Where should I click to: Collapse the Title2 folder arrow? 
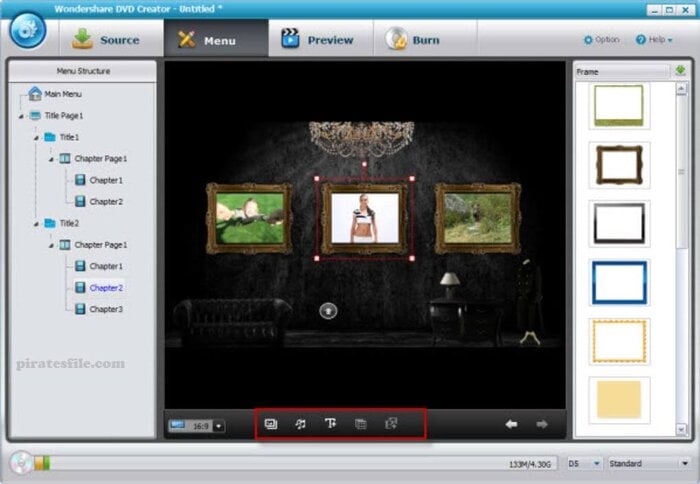tap(36, 224)
